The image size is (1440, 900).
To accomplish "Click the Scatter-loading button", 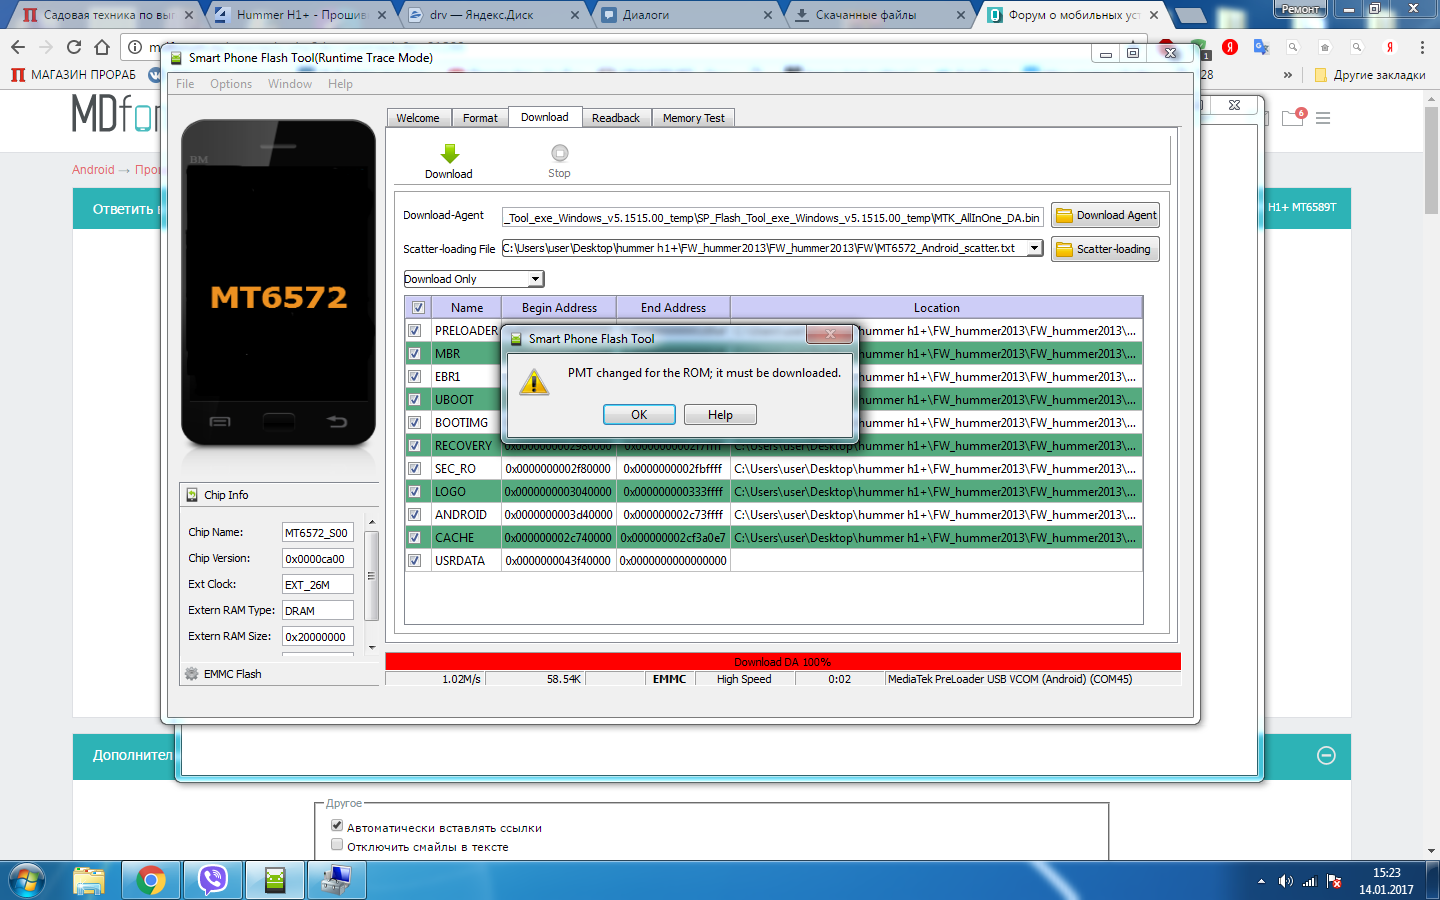I will (x=1105, y=249).
